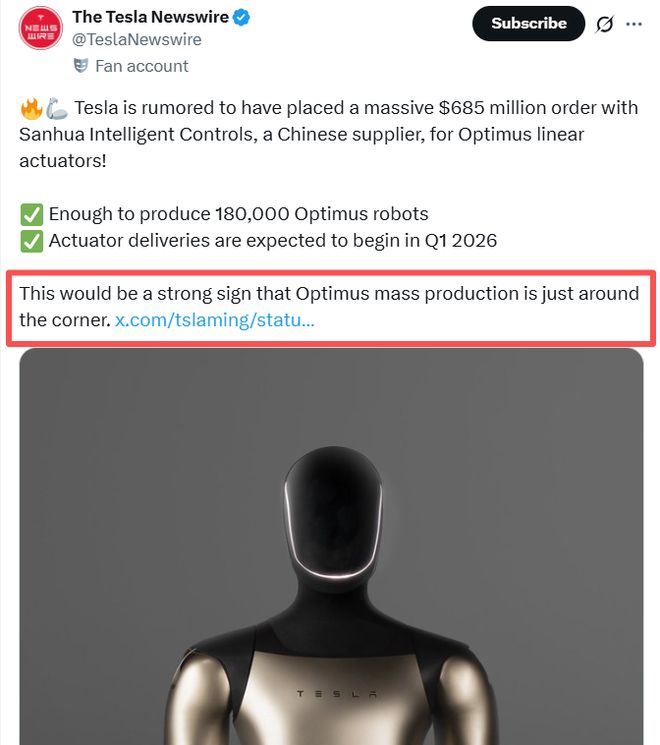Click the mechanical arm emoji

click(57, 108)
